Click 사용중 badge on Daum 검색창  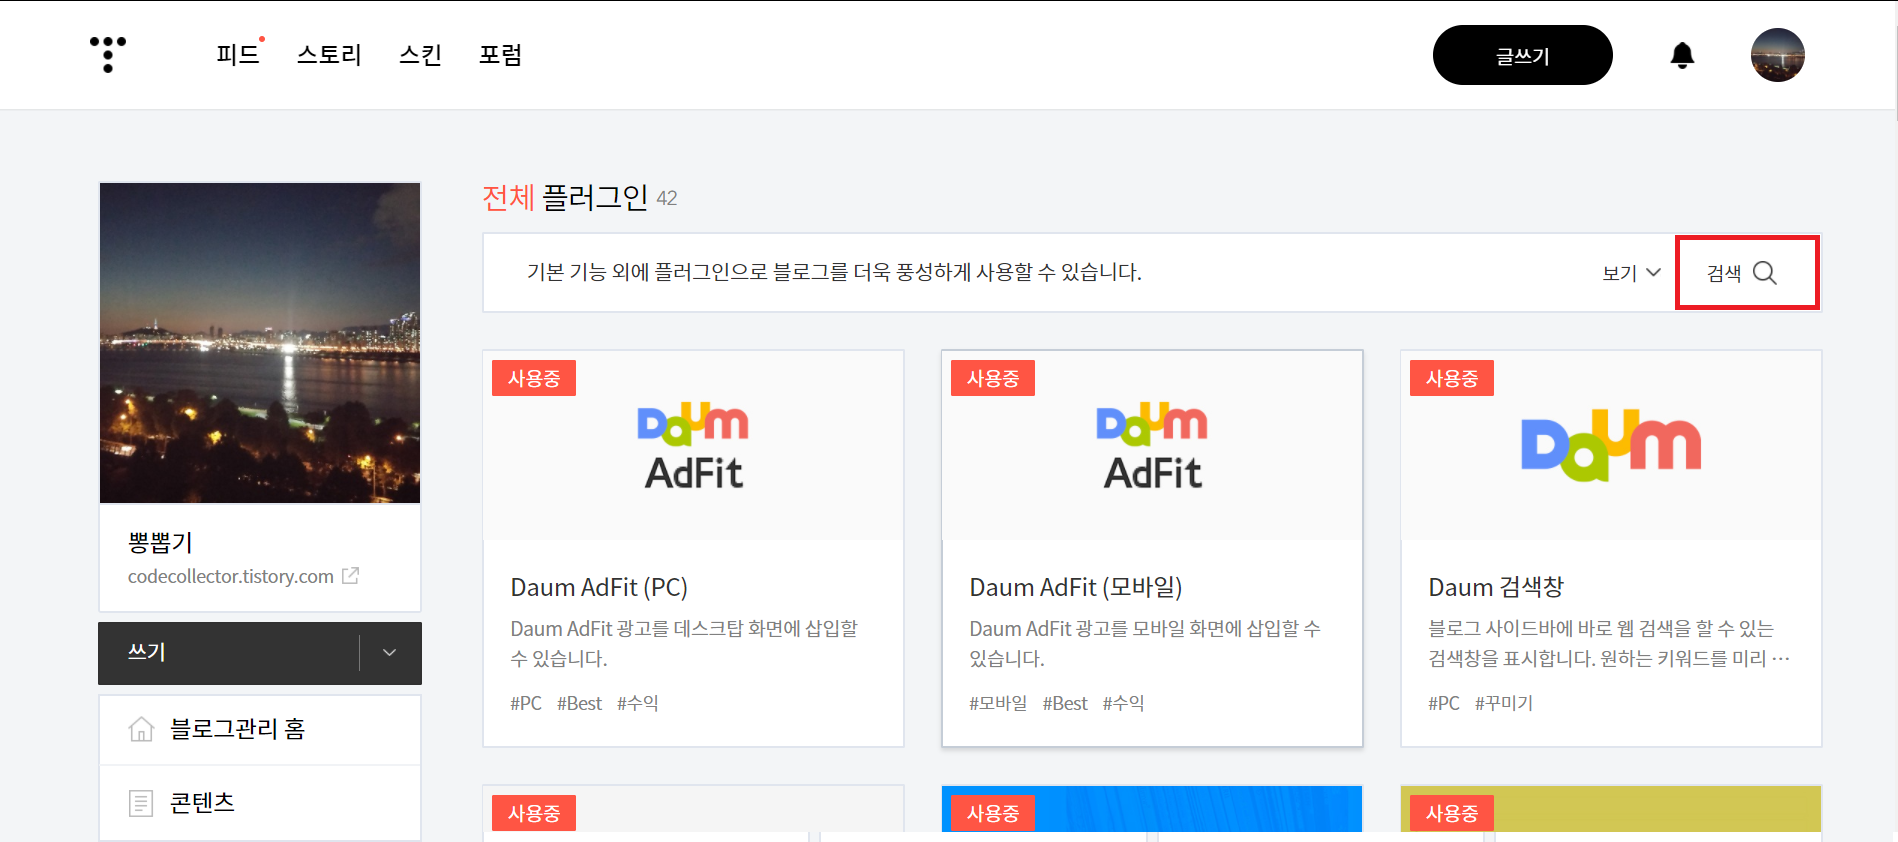coord(1452,378)
